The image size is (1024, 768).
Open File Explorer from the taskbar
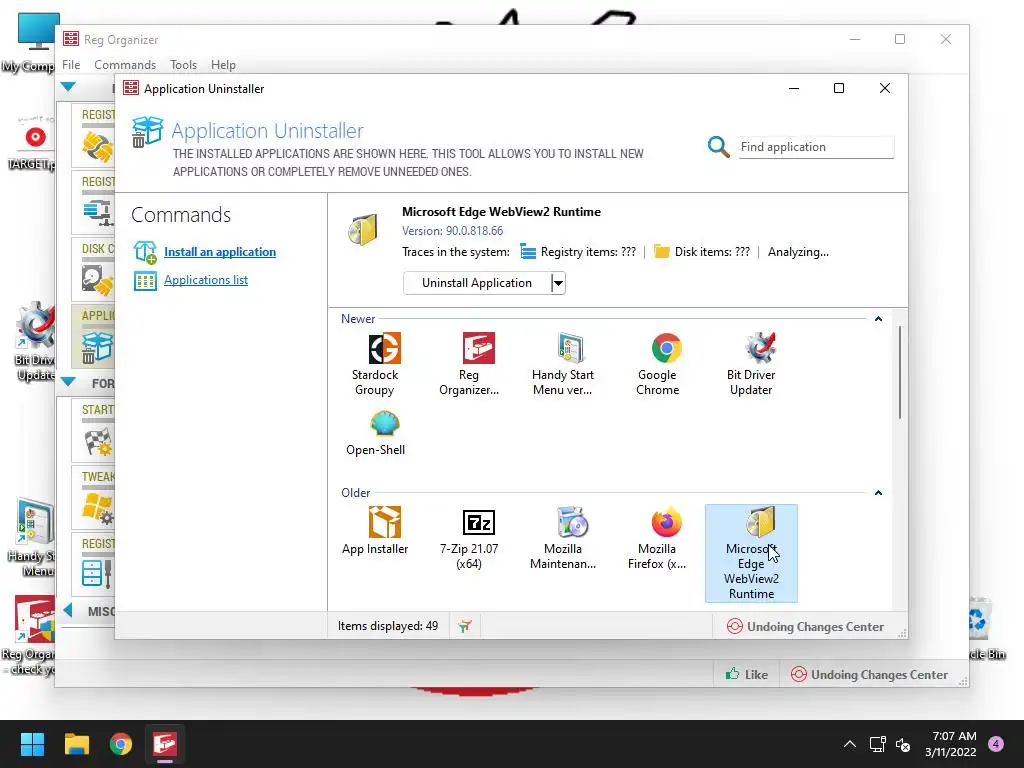(76, 744)
